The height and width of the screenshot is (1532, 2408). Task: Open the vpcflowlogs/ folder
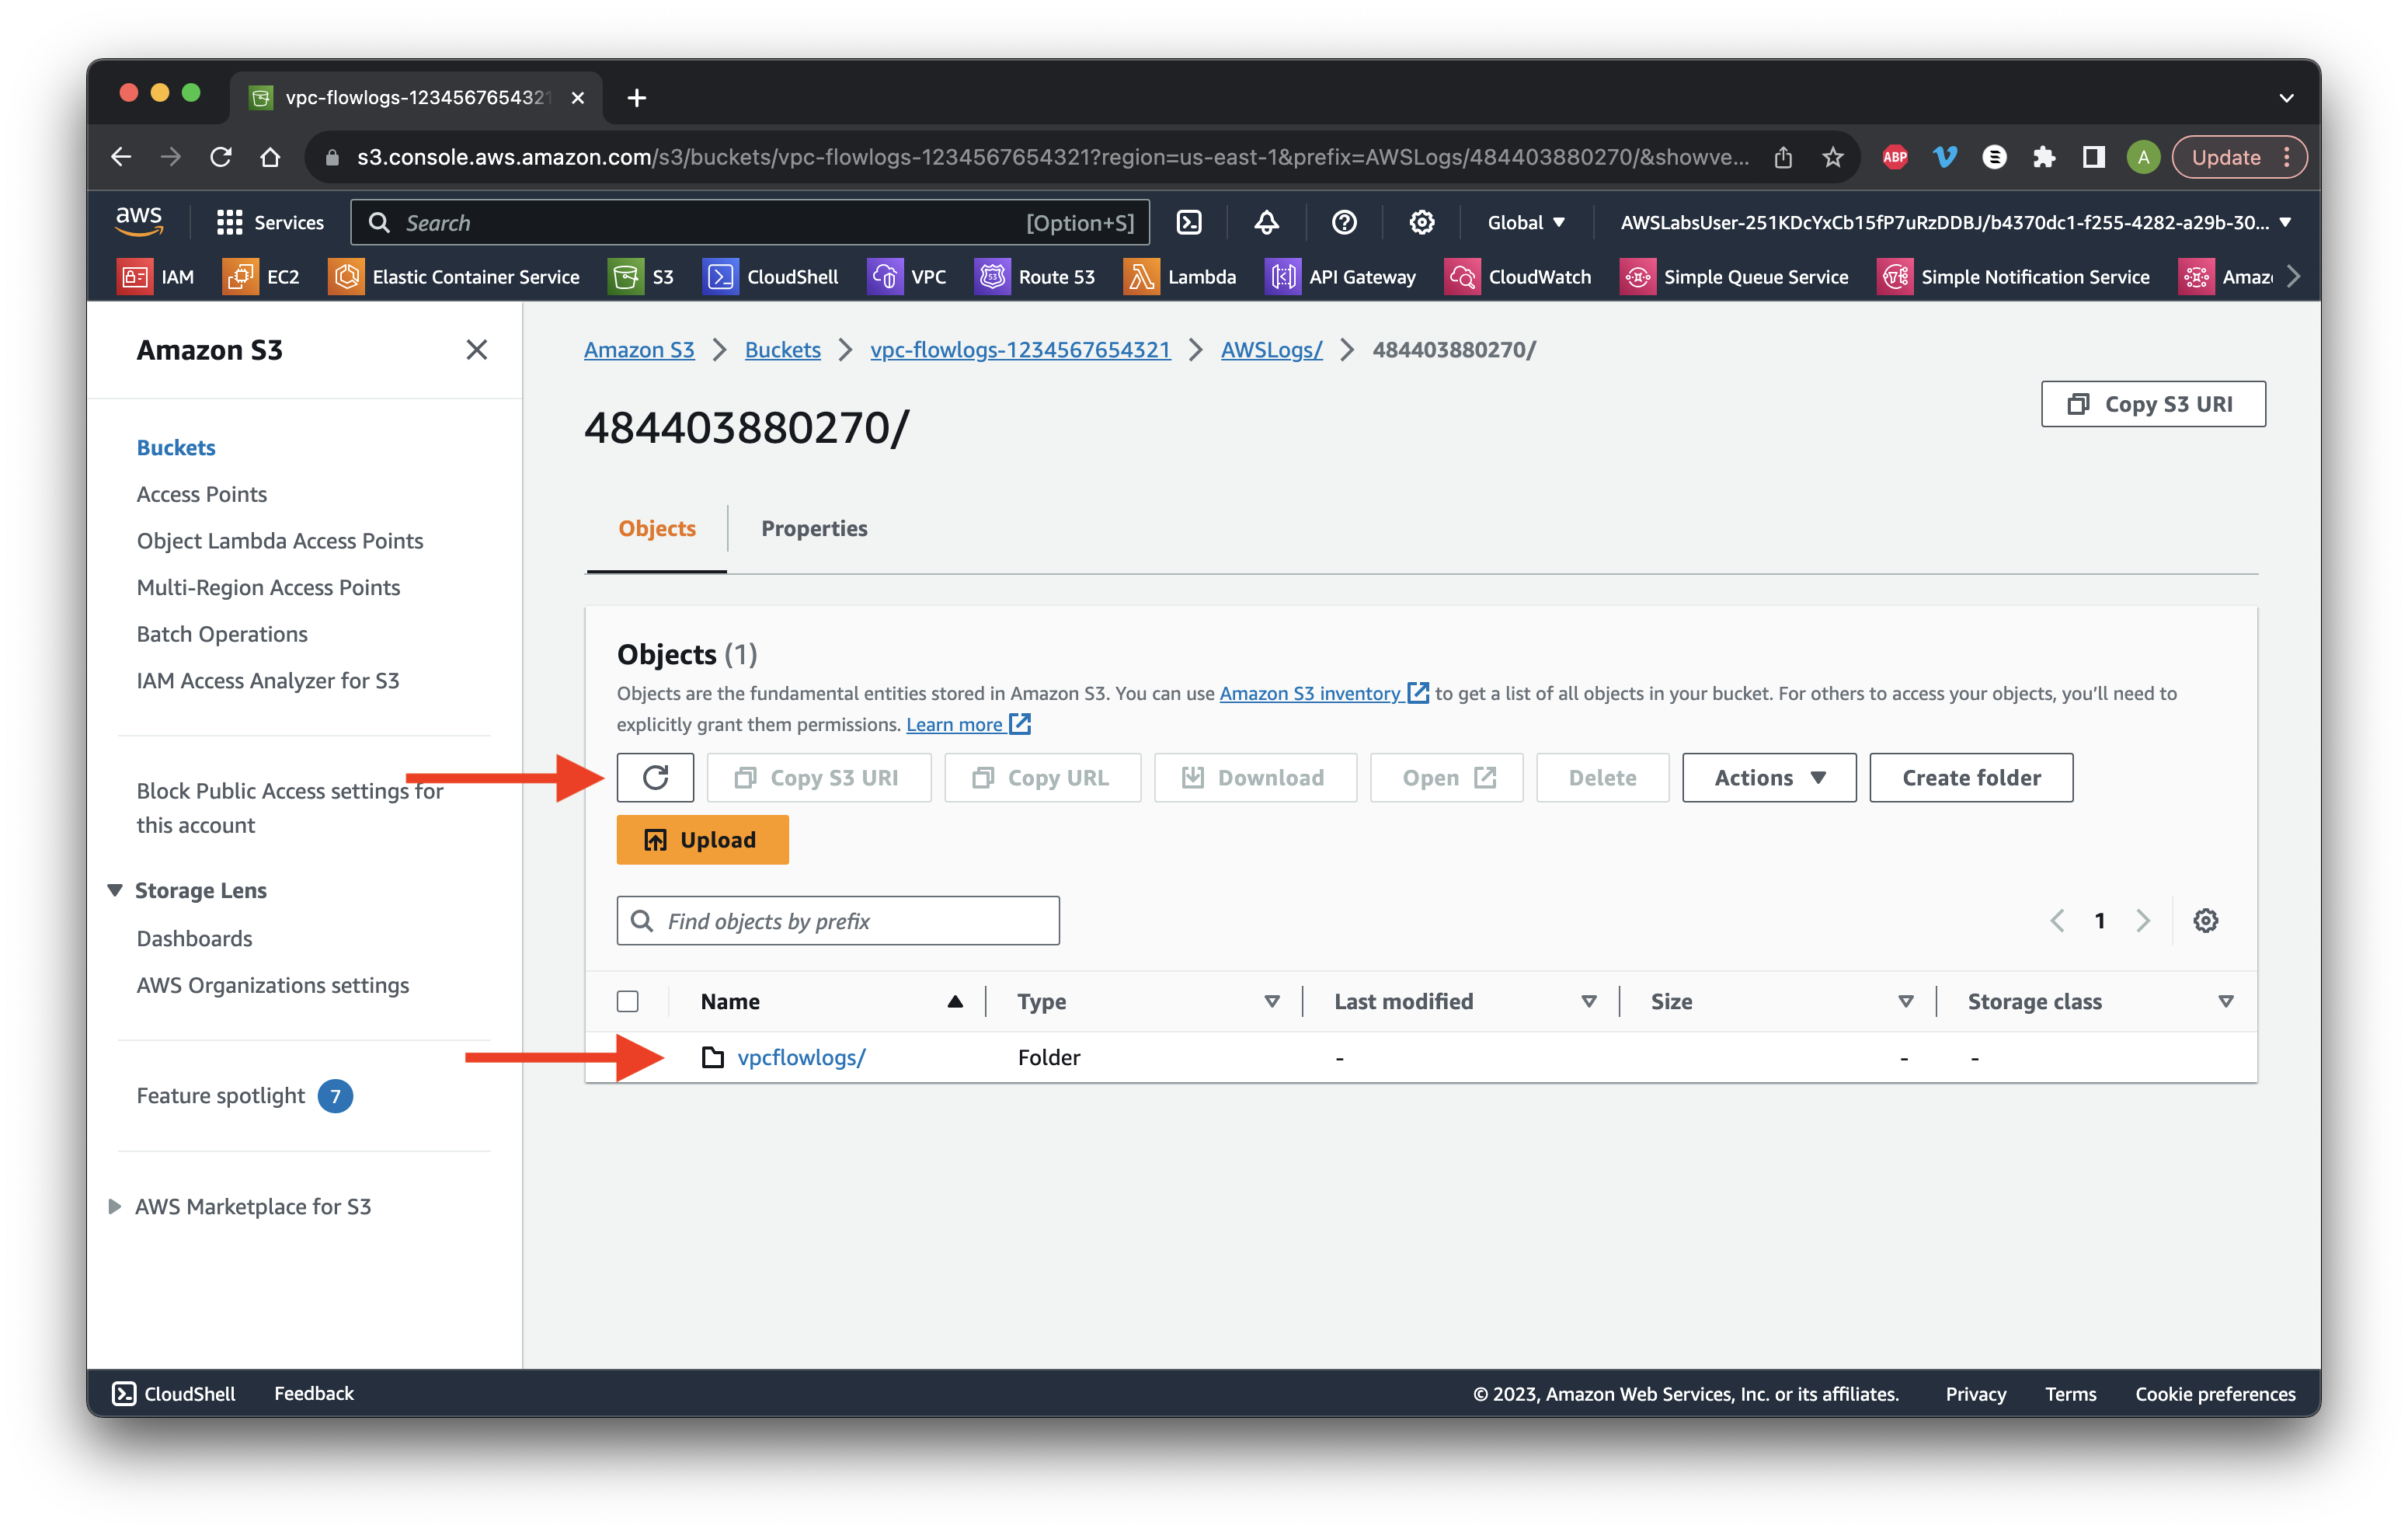(x=801, y=1057)
